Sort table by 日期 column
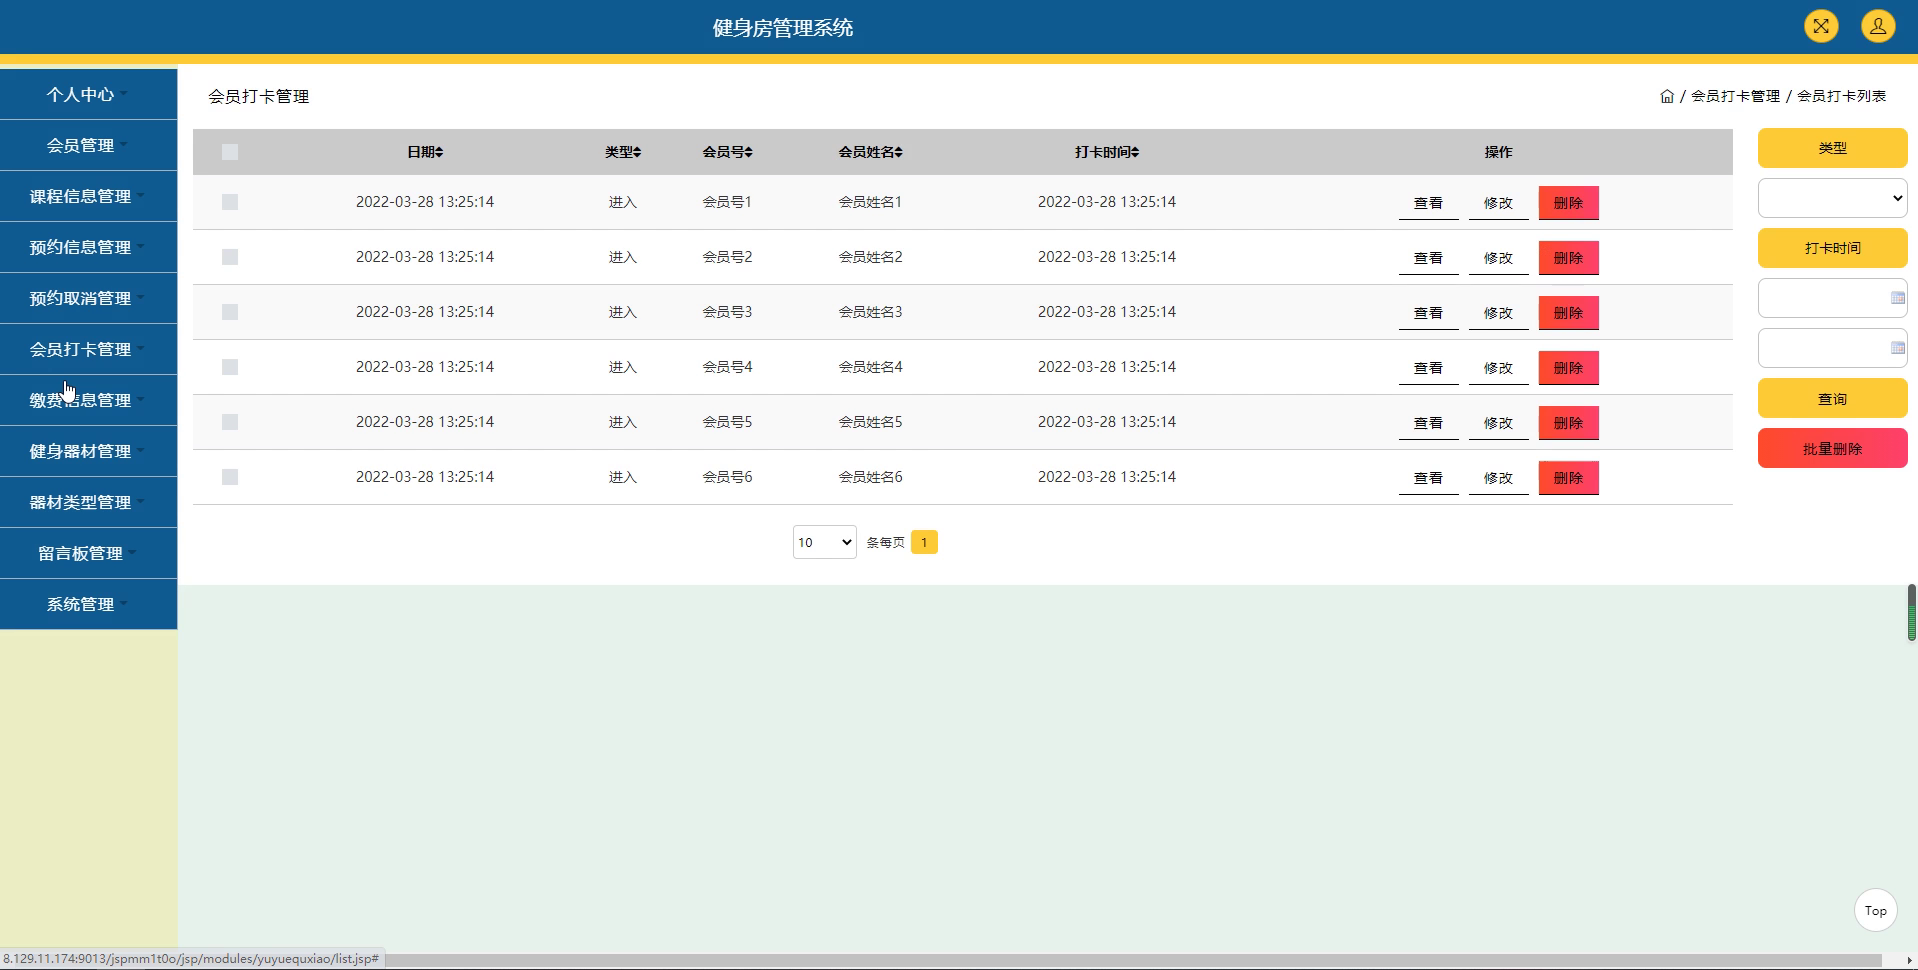 pyautogui.click(x=425, y=152)
